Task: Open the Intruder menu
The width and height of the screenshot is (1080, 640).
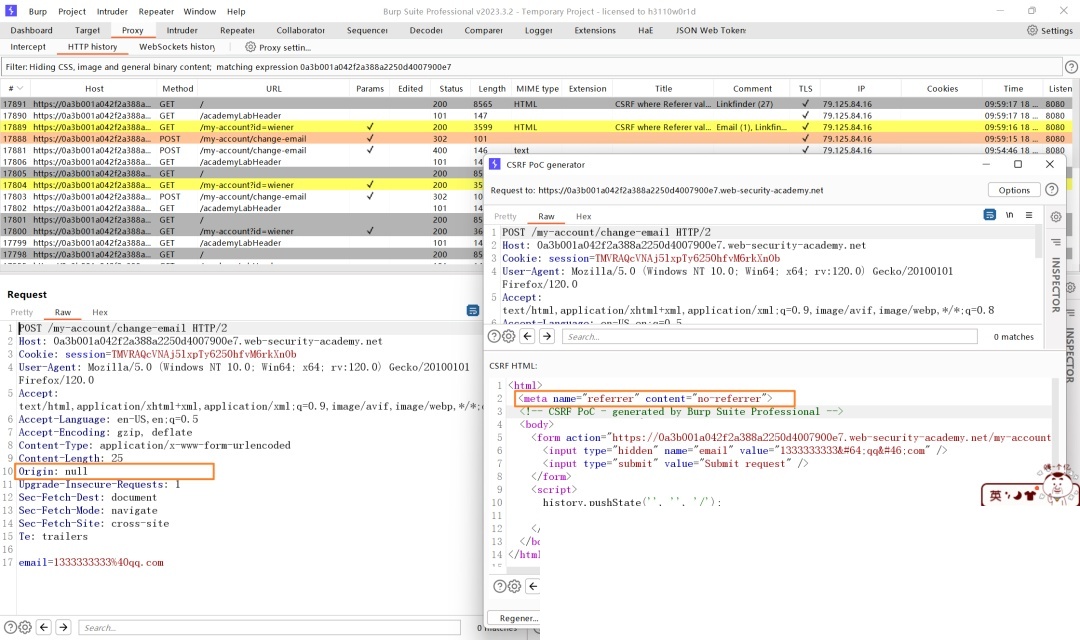Action: [x=112, y=11]
